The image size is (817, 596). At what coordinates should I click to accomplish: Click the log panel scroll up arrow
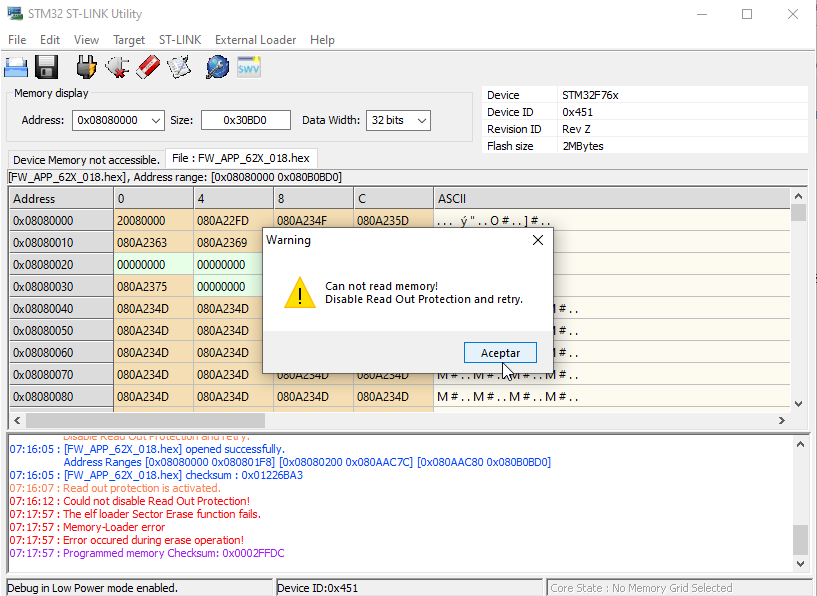tap(800, 444)
